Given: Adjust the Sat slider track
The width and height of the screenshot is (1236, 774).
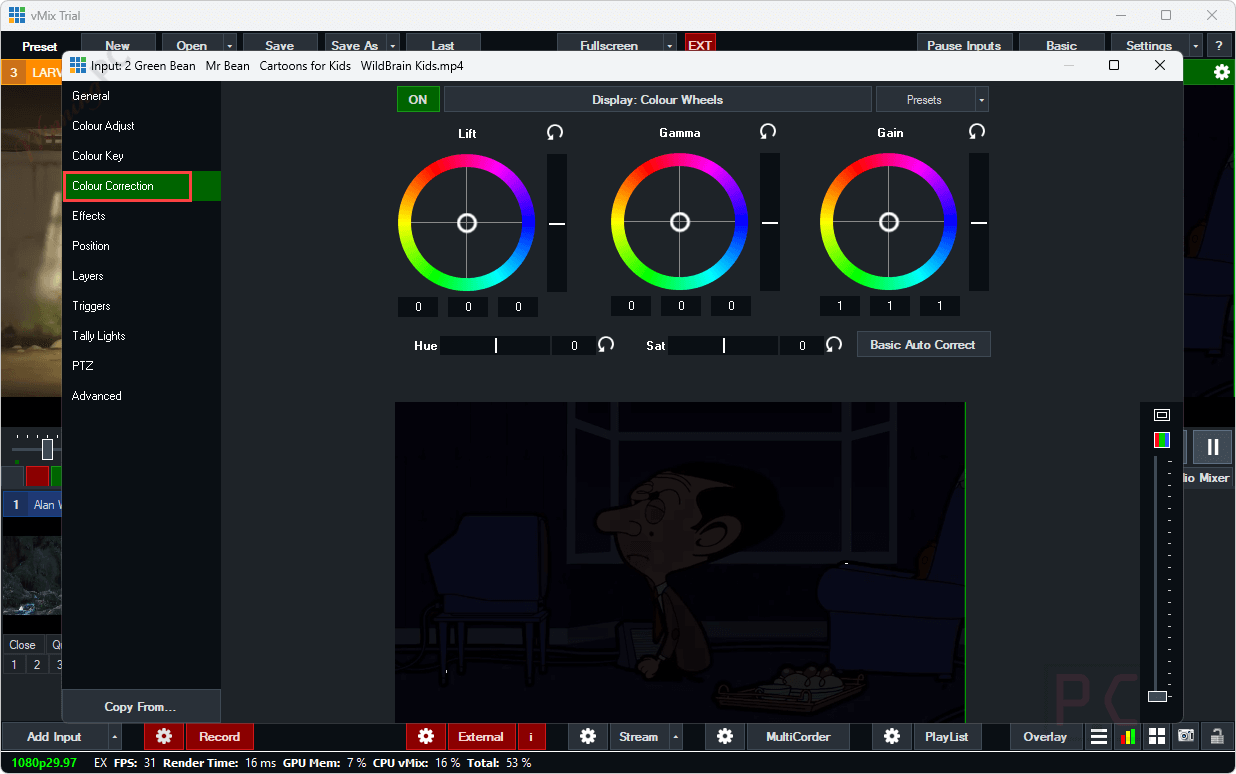Looking at the screenshot, I should point(723,345).
